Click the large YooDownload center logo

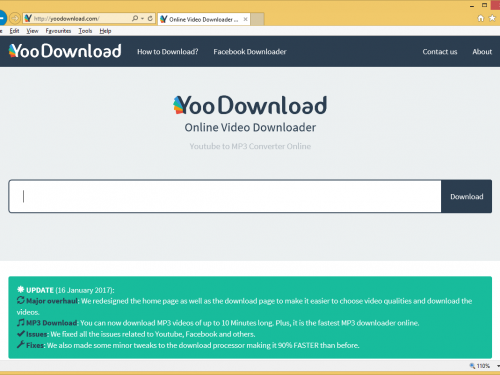click(x=250, y=105)
